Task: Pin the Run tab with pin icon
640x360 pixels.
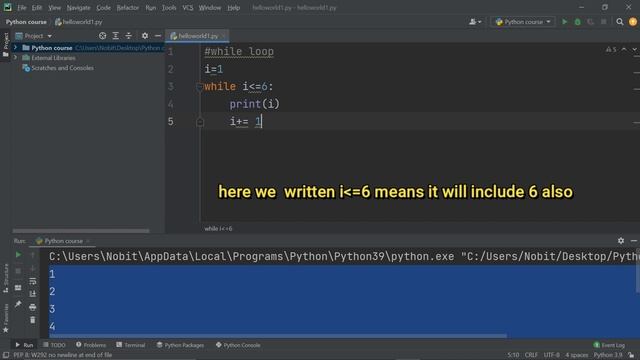Action: 18,304
